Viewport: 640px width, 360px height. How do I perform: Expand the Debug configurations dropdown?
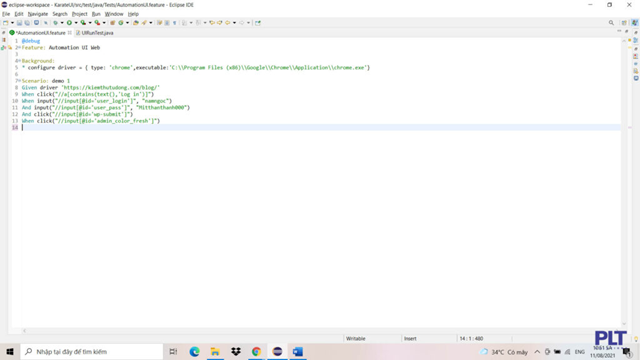(x=62, y=23)
